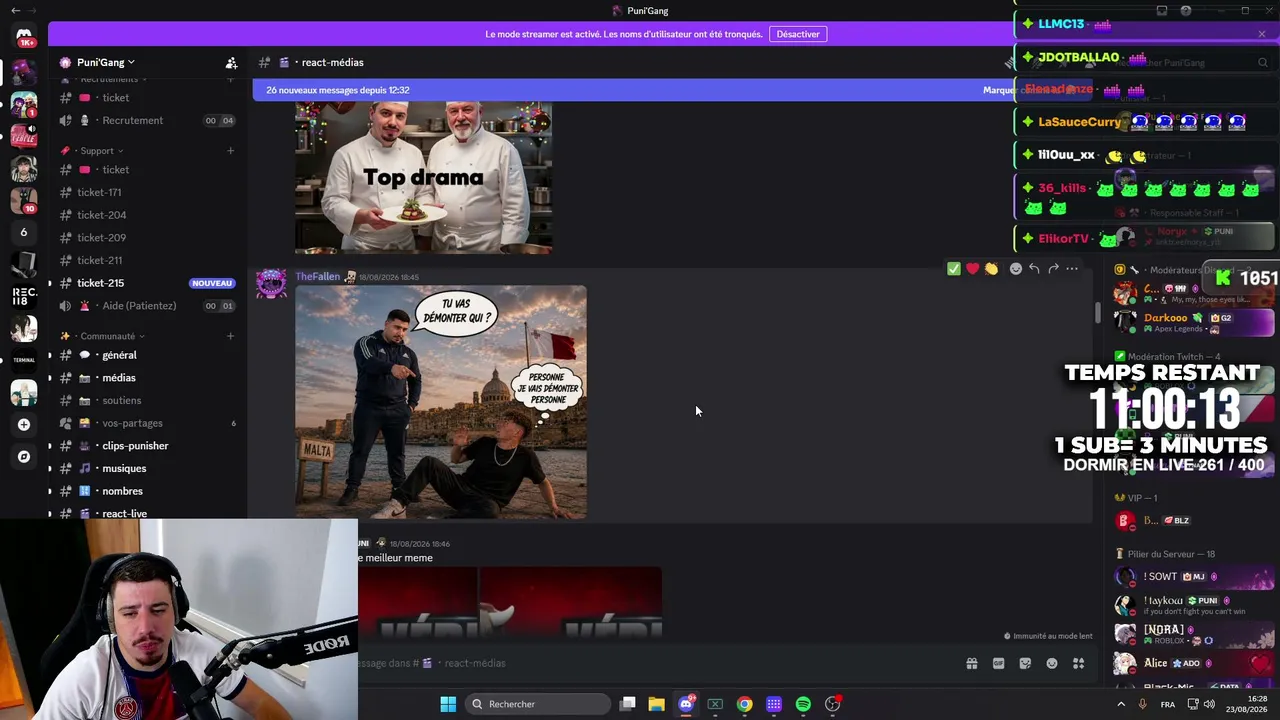The height and width of the screenshot is (720, 1280).
Task: Open Windows Start menu
Action: (x=448, y=704)
